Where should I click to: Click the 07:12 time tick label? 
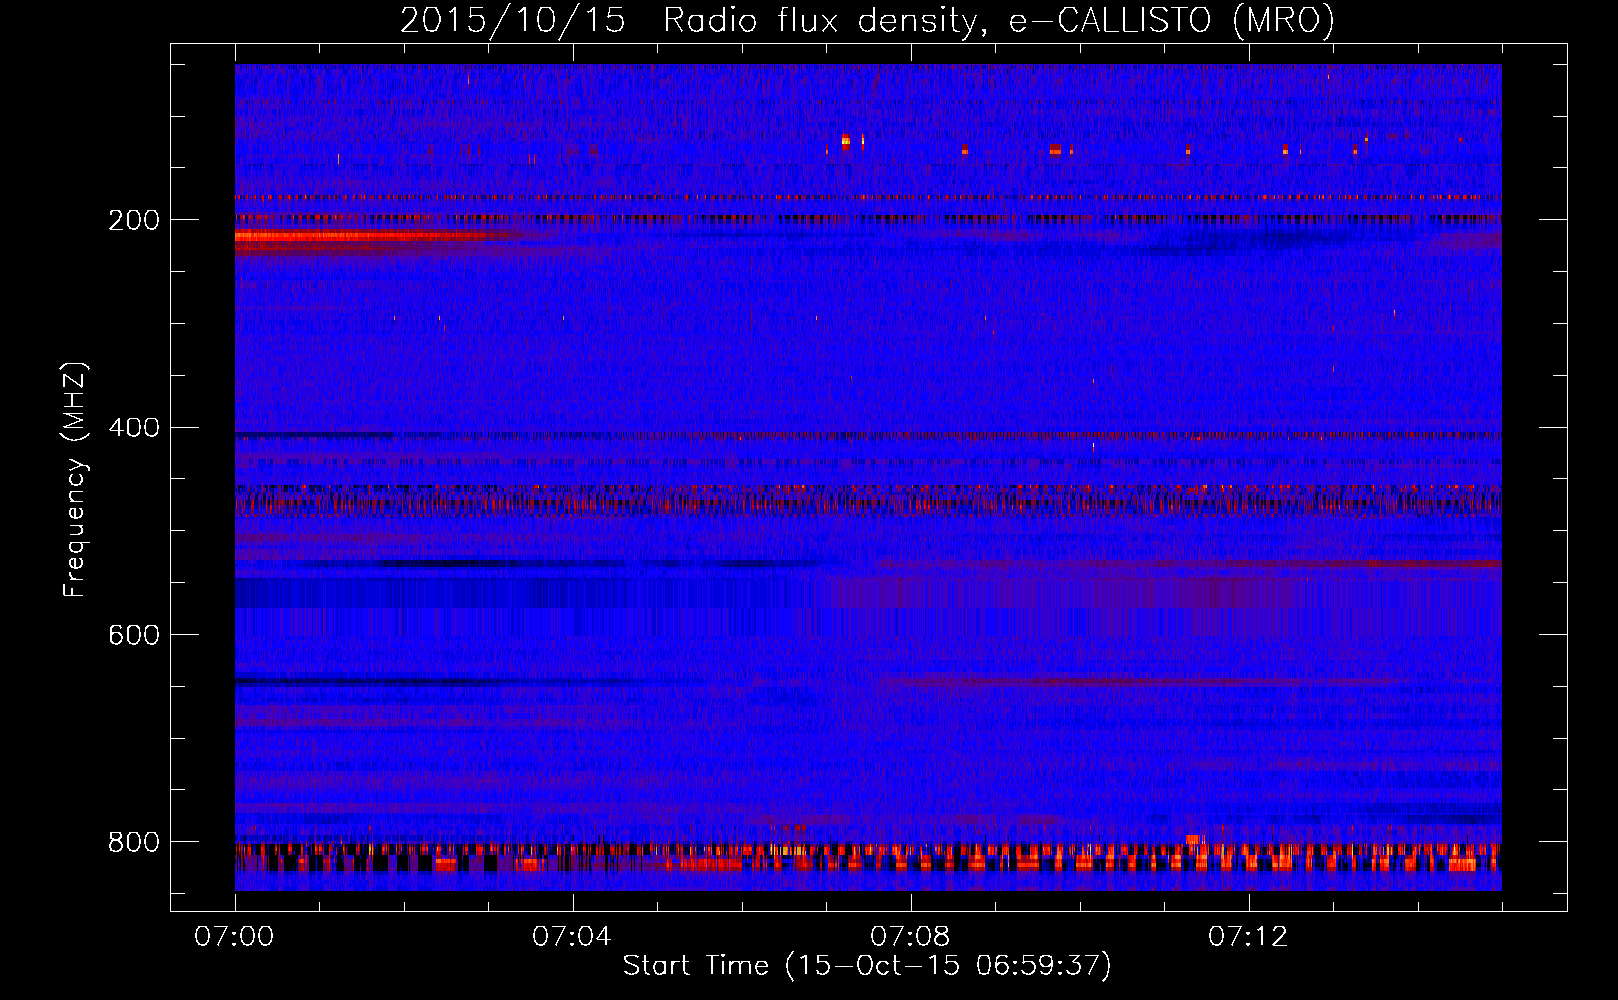click(1248, 936)
